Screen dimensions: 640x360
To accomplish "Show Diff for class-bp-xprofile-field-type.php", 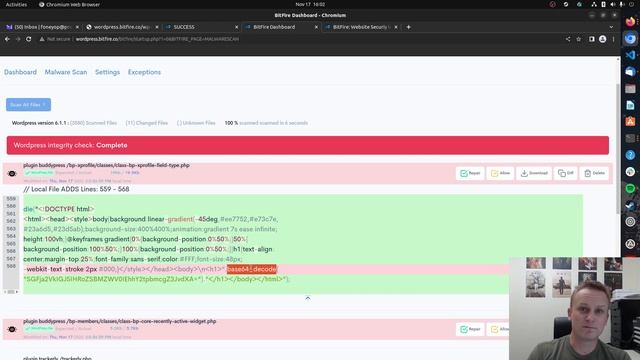I will point(565,173).
